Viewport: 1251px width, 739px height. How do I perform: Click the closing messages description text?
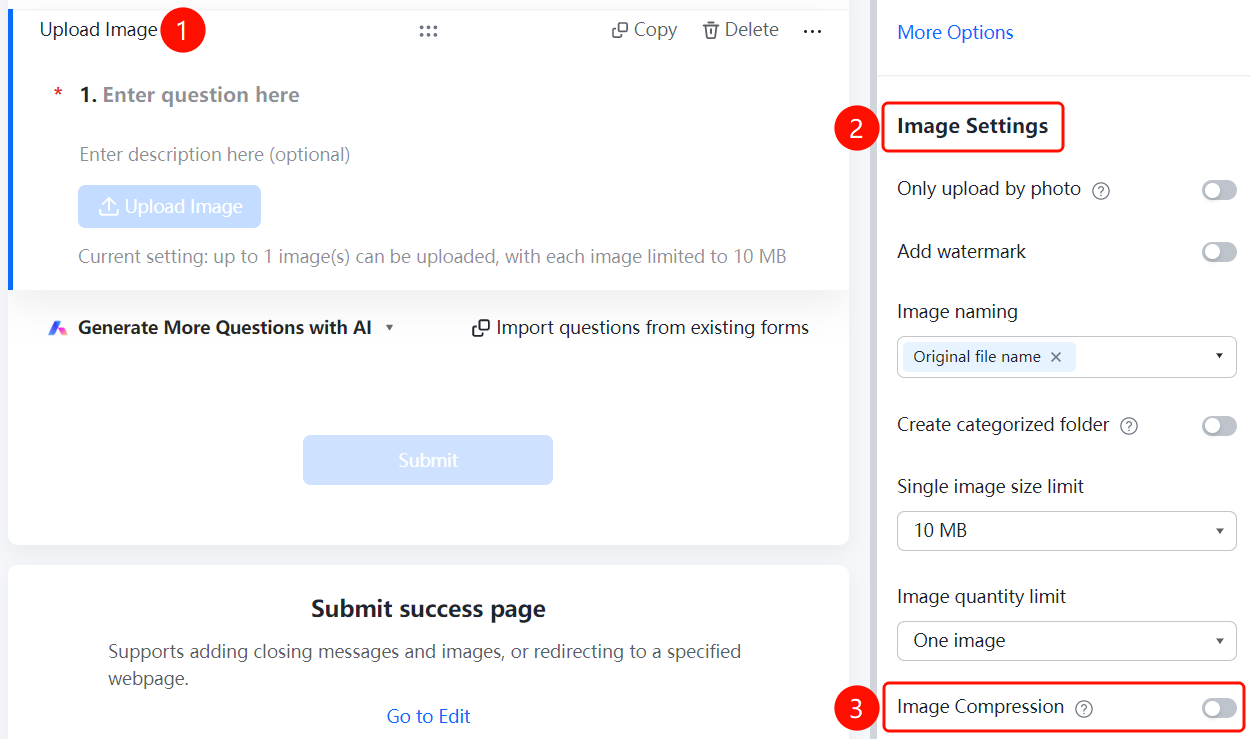coord(425,665)
